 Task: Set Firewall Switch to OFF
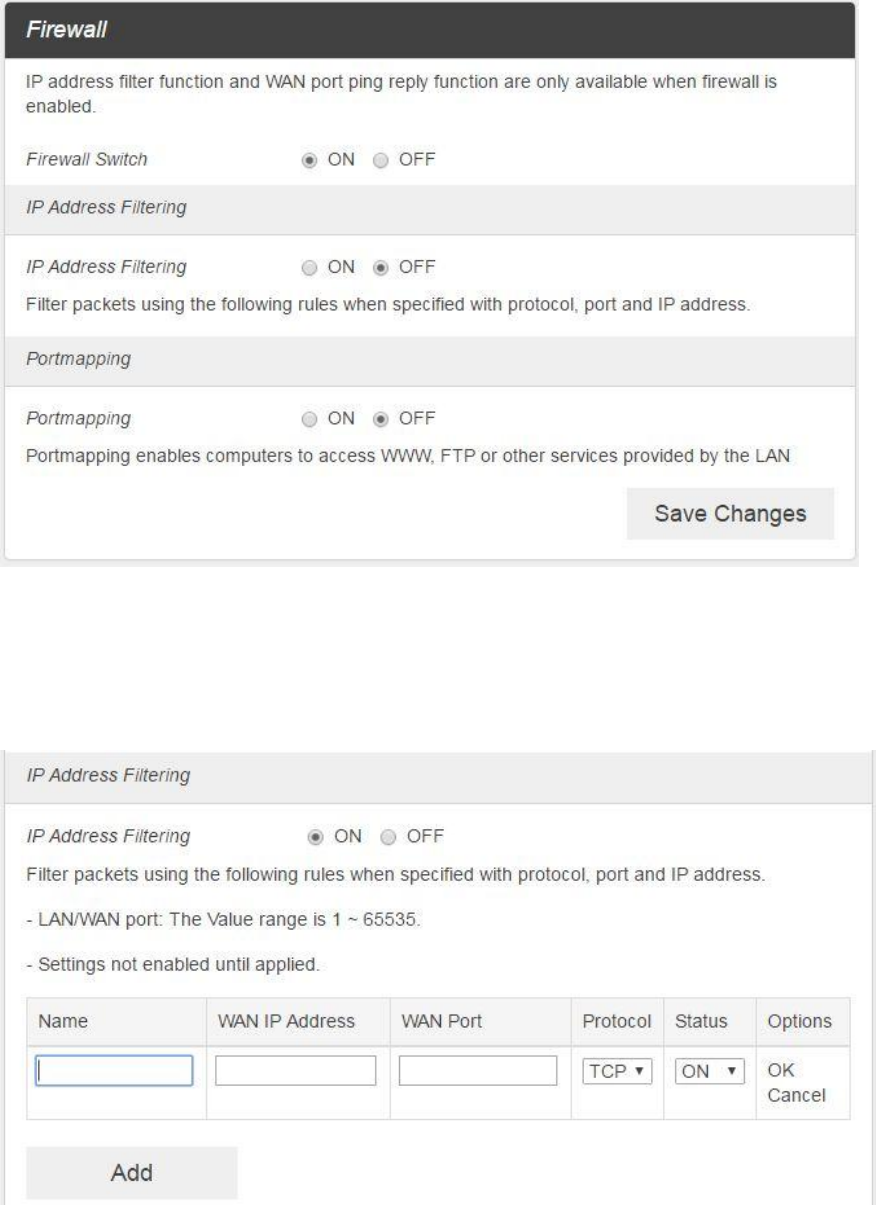pyautogui.click(x=380, y=159)
